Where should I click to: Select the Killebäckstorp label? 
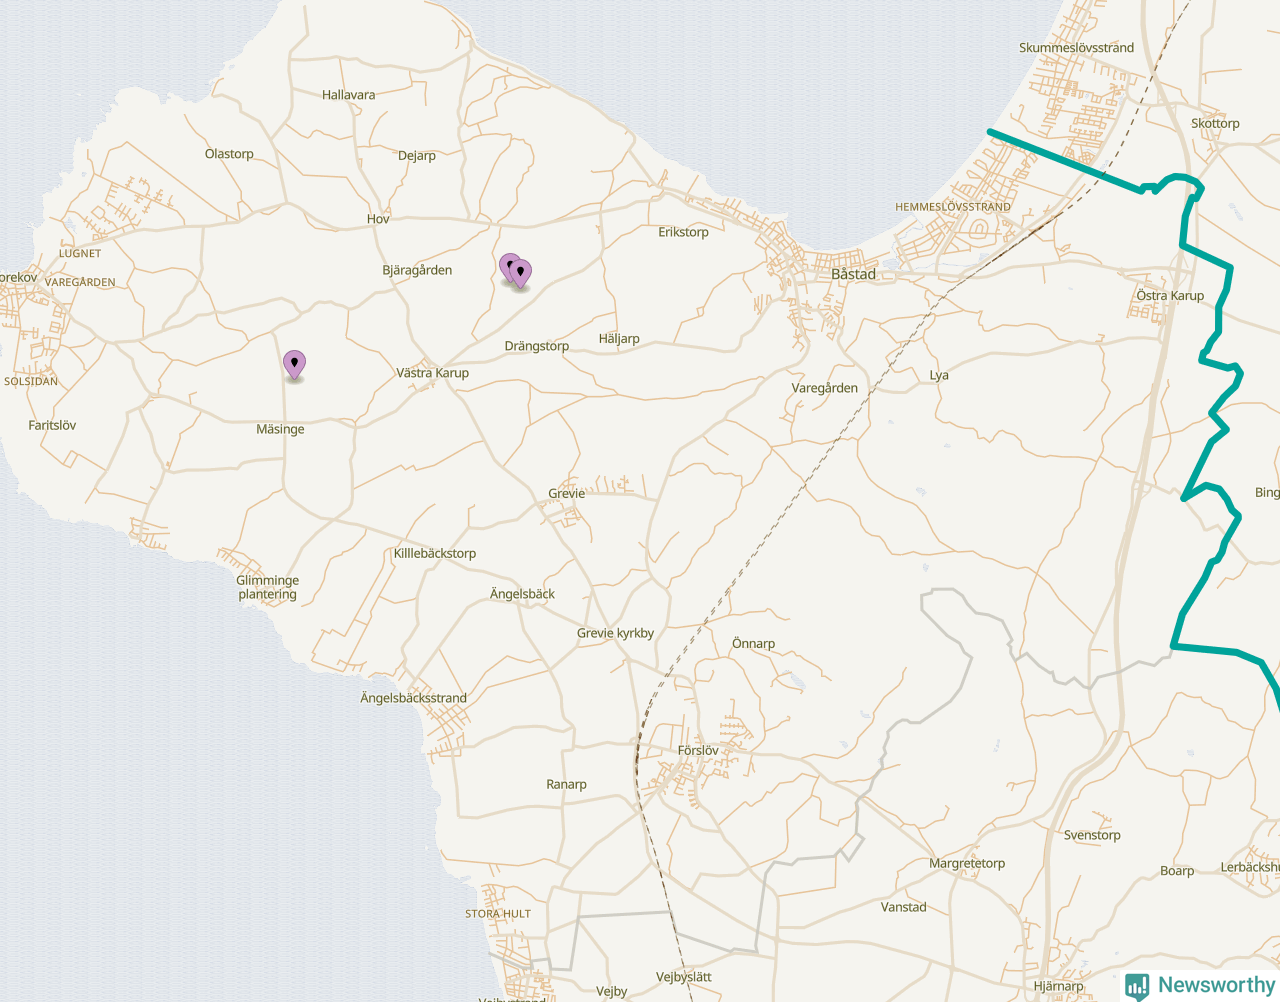click(435, 553)
